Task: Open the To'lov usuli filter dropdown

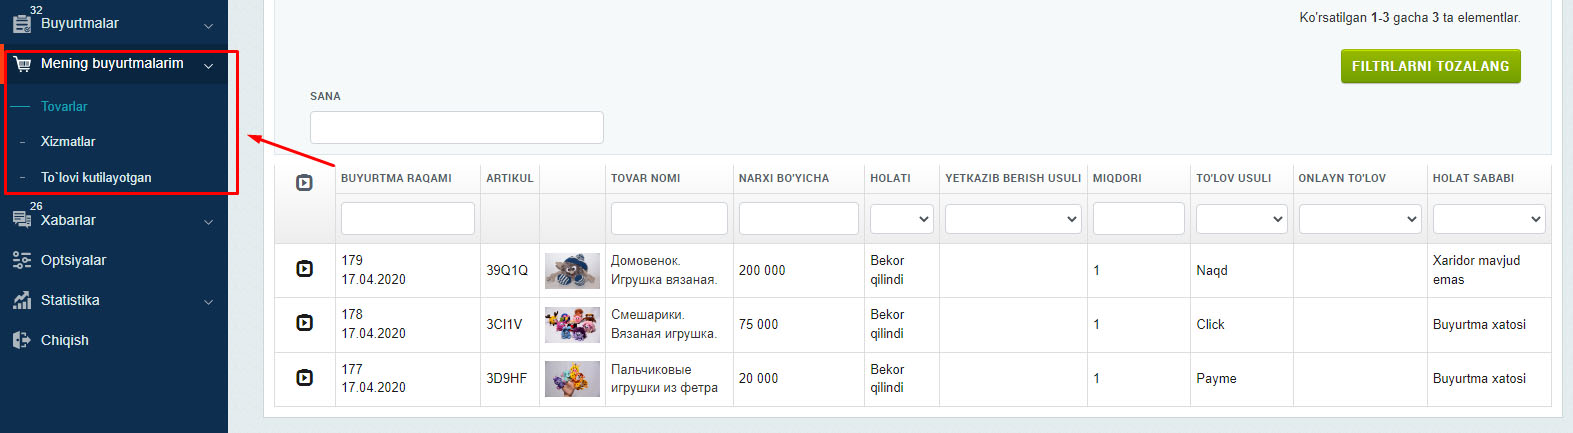Action: pos(1240,218)
